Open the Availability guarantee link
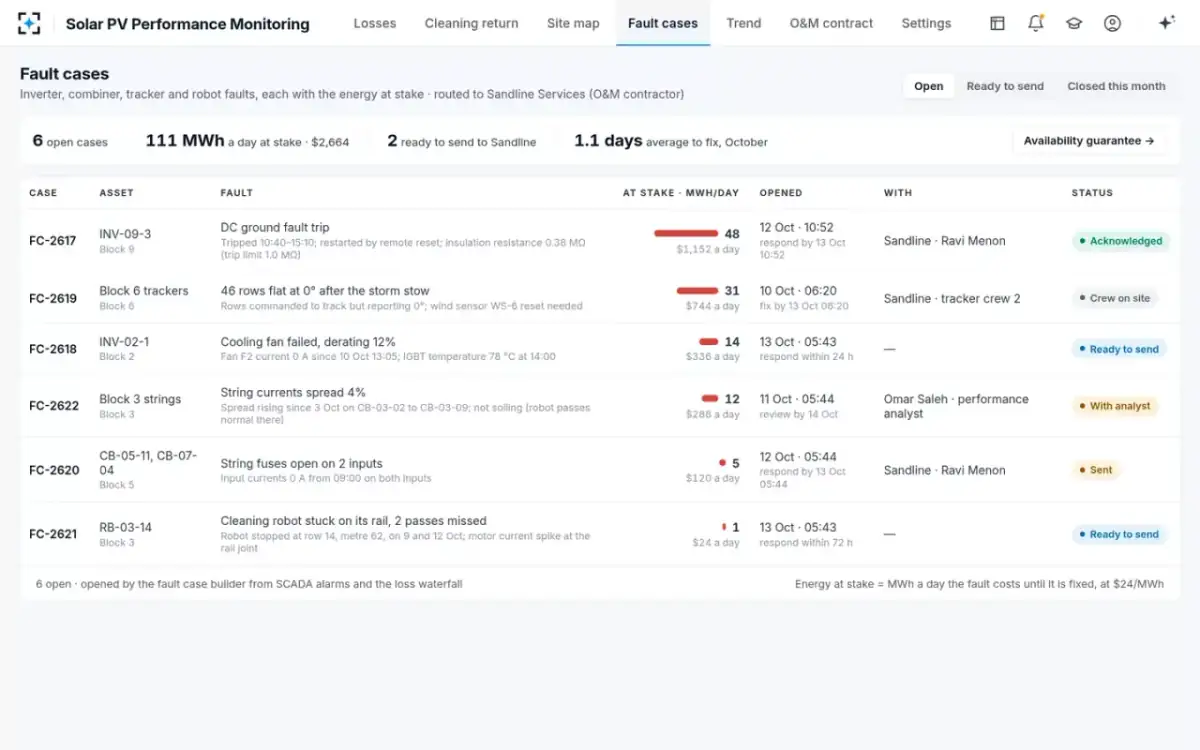The image size is (1200, 750). pyautogui.click(x=1089, y=141)
